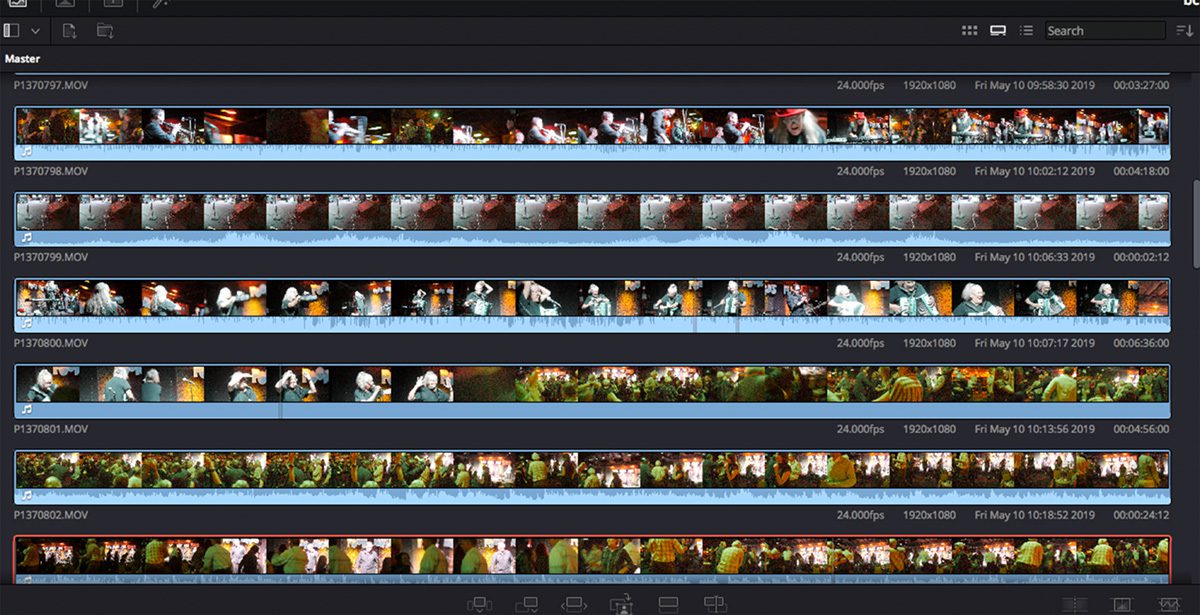Apply the Dissolve transition icon
Viewport: 1200px width, 615px height.
(1121, 604)
